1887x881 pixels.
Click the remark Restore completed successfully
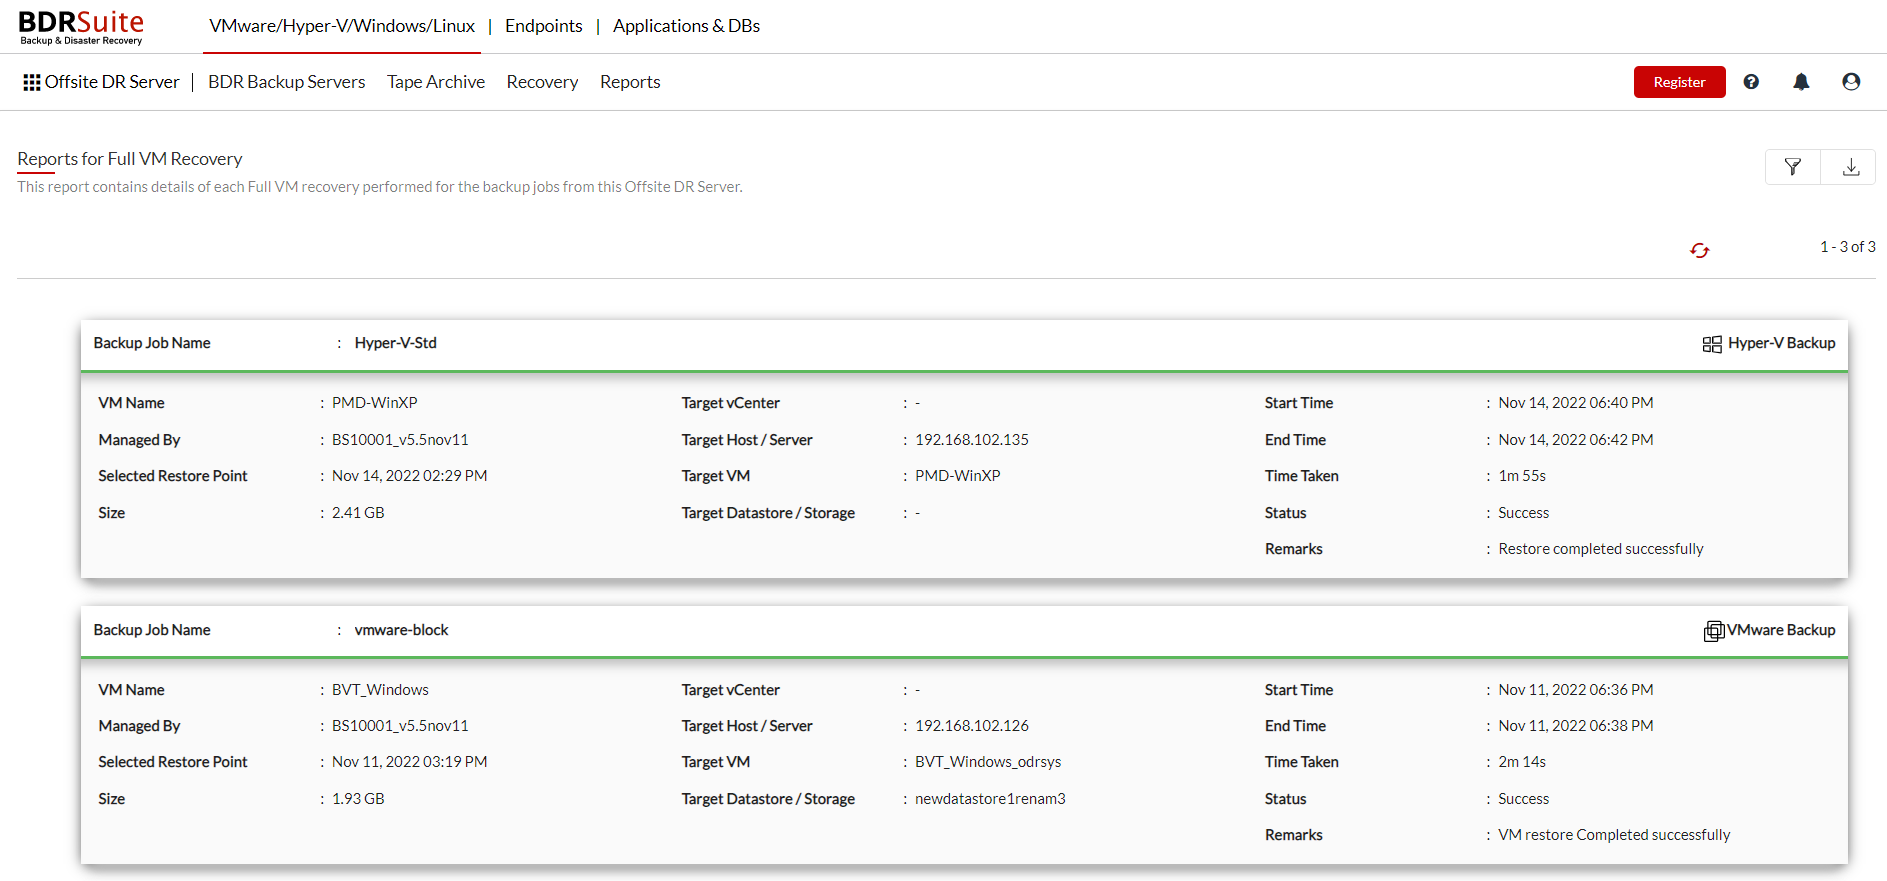pyautogui.click(x=1601, y=549)
